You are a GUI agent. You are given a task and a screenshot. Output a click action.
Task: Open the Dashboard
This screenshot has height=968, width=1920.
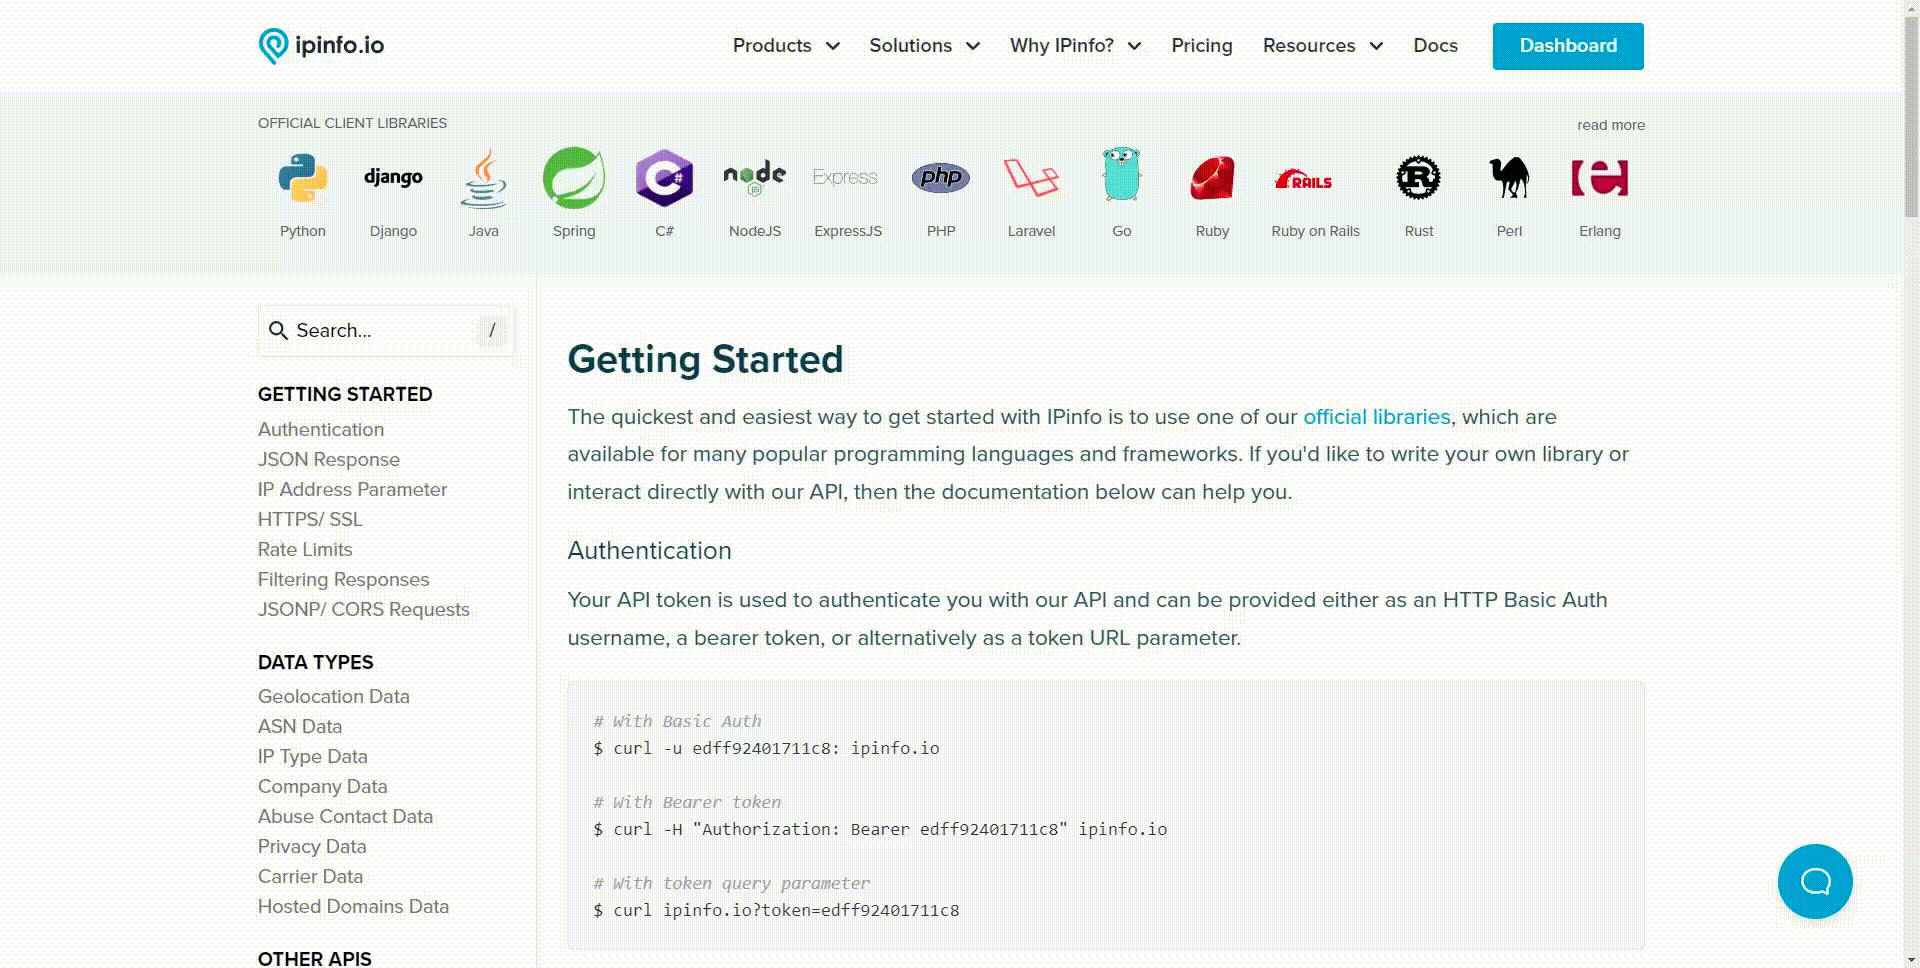point(1567,45)
